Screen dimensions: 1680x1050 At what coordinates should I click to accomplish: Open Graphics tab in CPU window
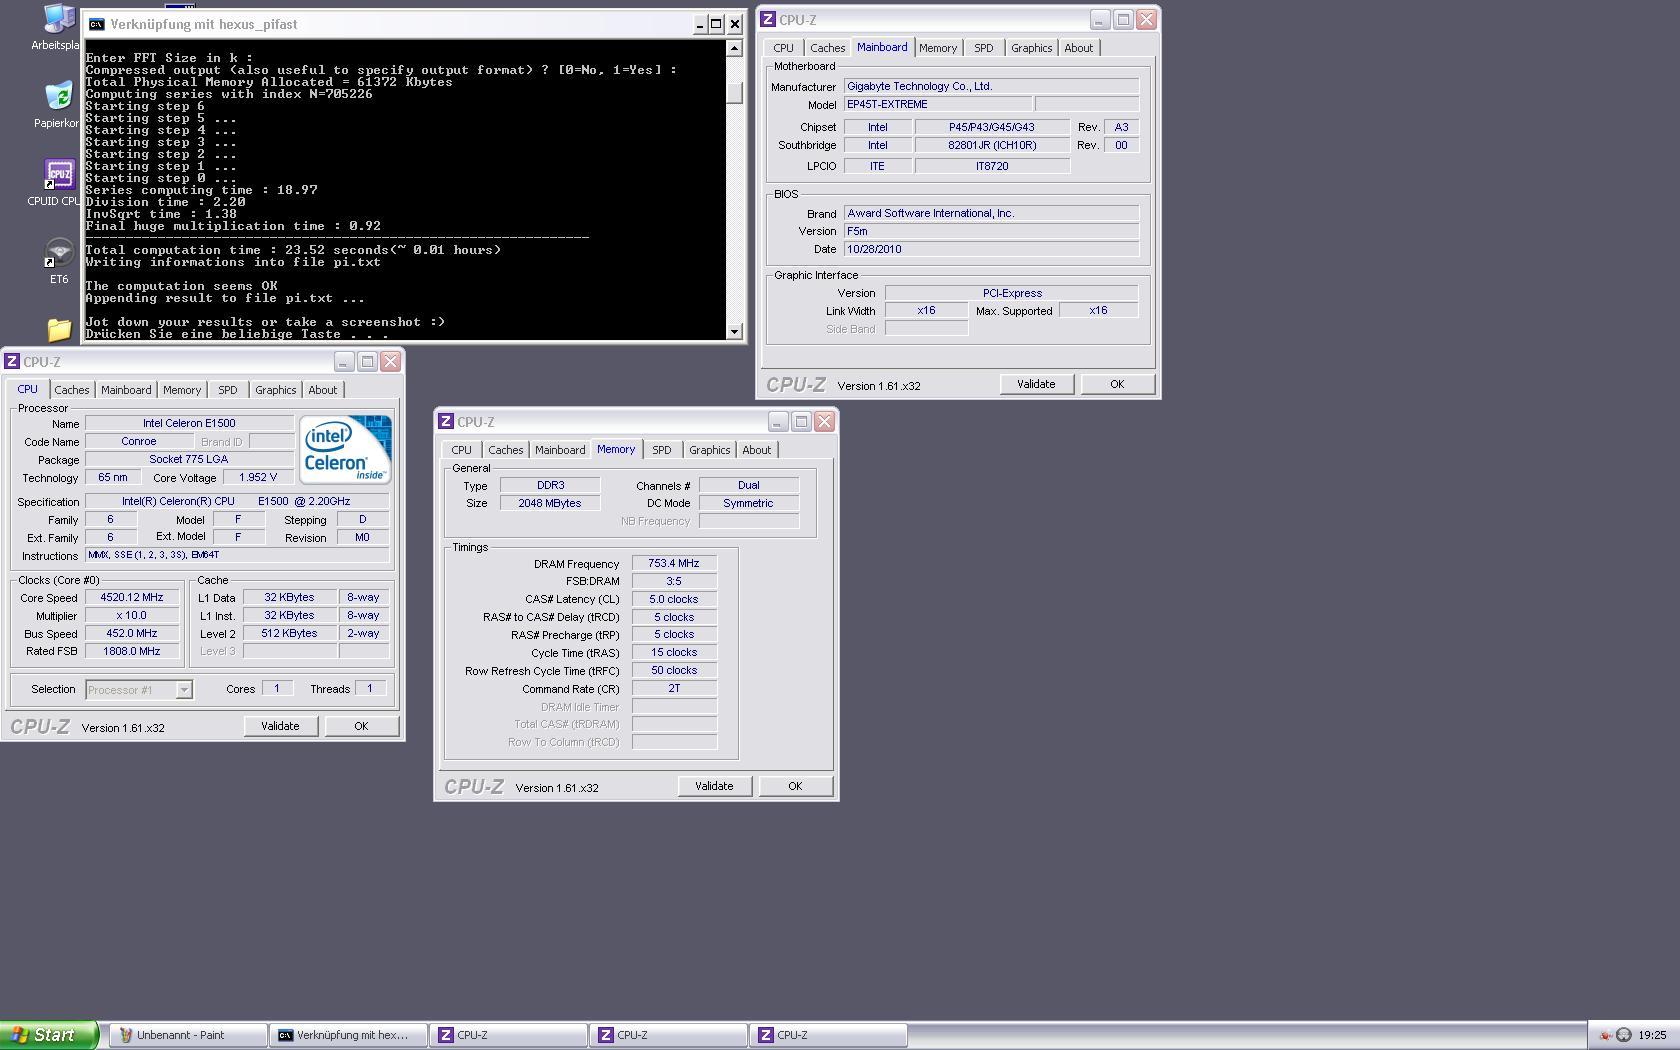click(276, 390)
